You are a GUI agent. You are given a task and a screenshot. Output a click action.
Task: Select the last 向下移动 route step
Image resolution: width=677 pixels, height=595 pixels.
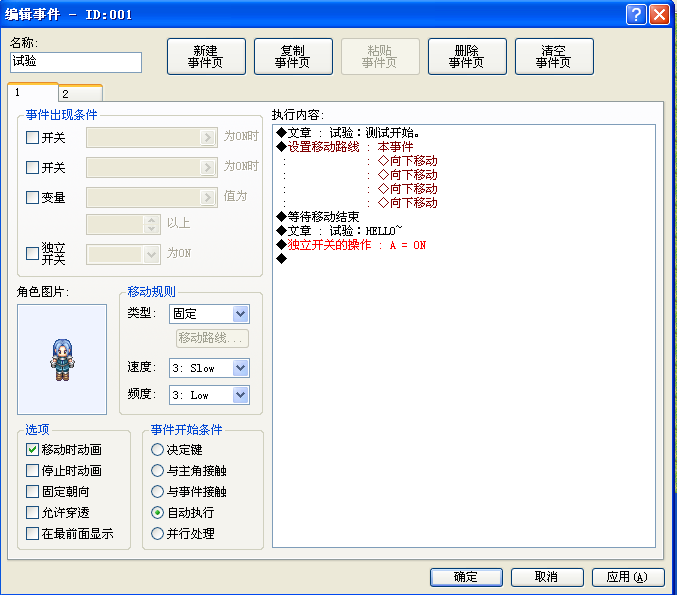(408, 203)
